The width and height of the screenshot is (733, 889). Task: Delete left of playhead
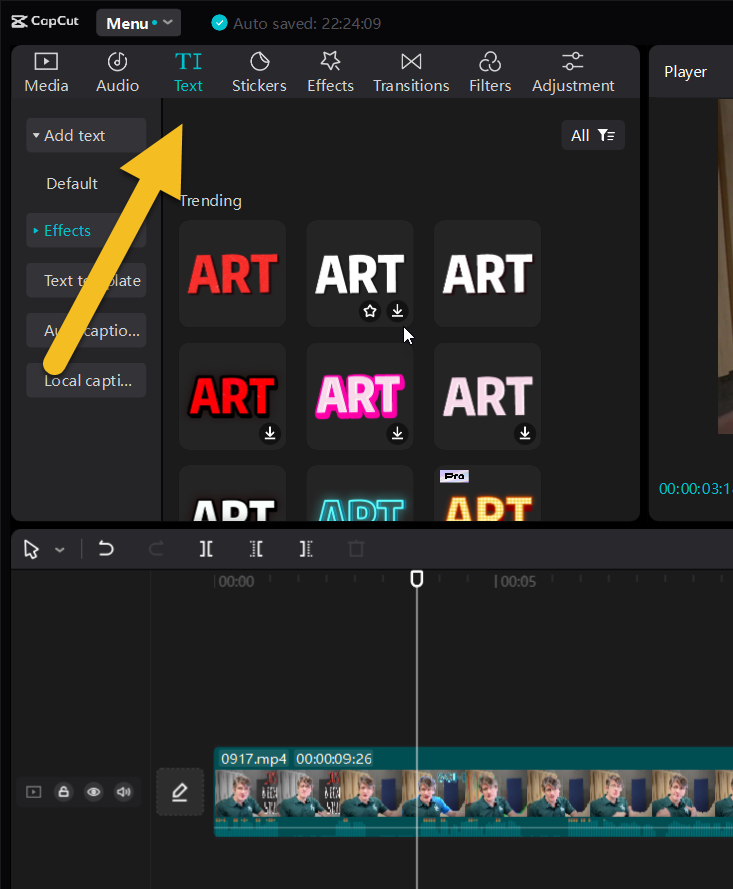click(x=256, y=549)
